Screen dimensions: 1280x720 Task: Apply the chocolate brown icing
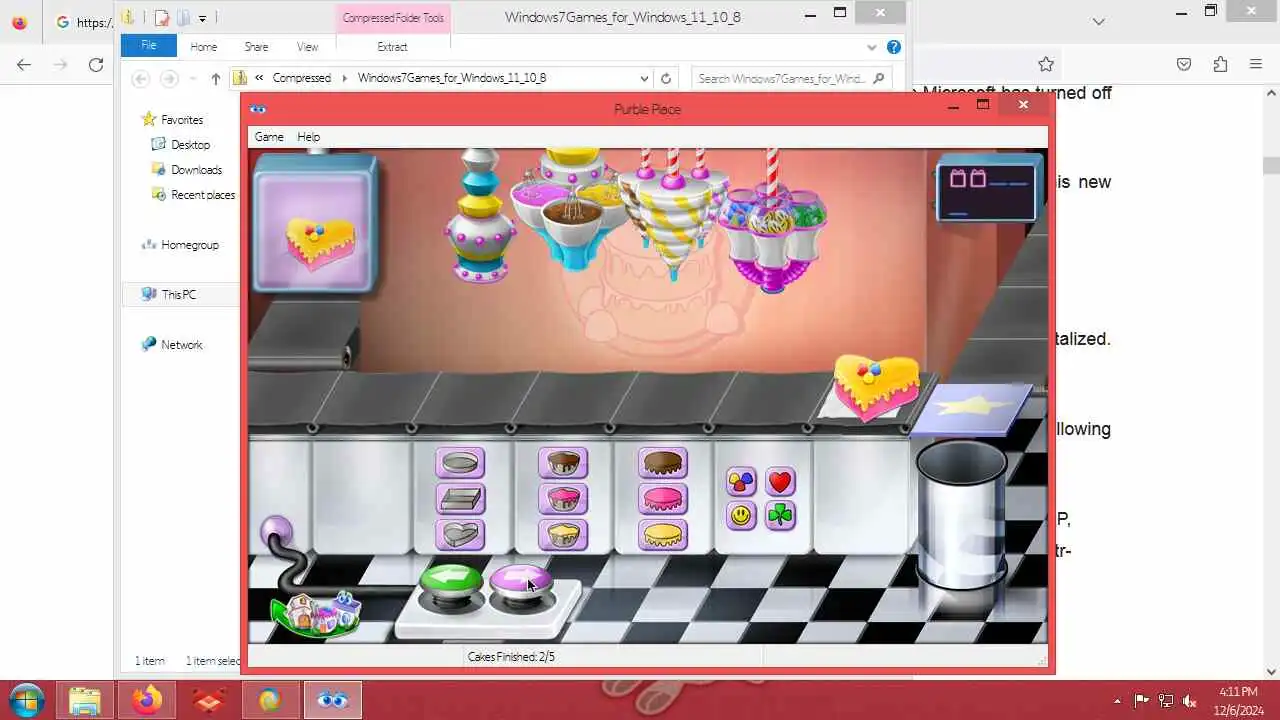[x=663, y=463]
